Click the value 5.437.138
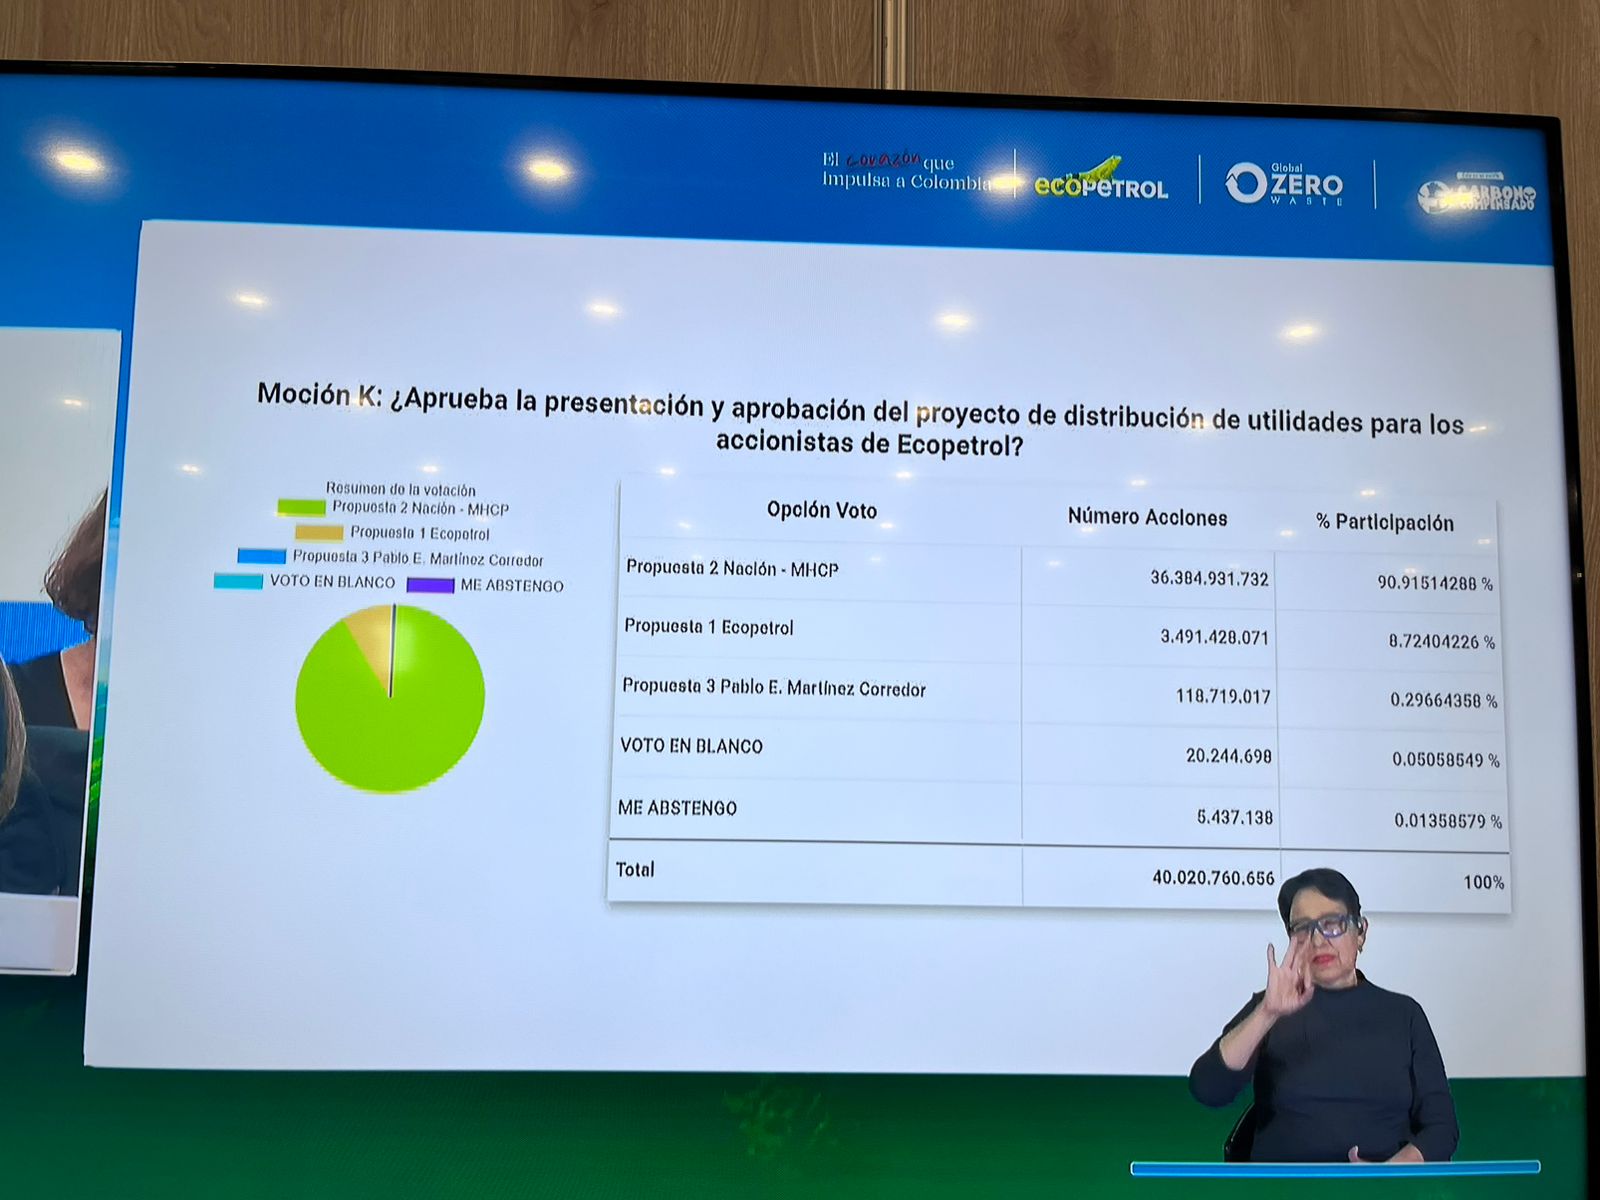This screenshot has height=1200, width=1600. coord(1235,817)
